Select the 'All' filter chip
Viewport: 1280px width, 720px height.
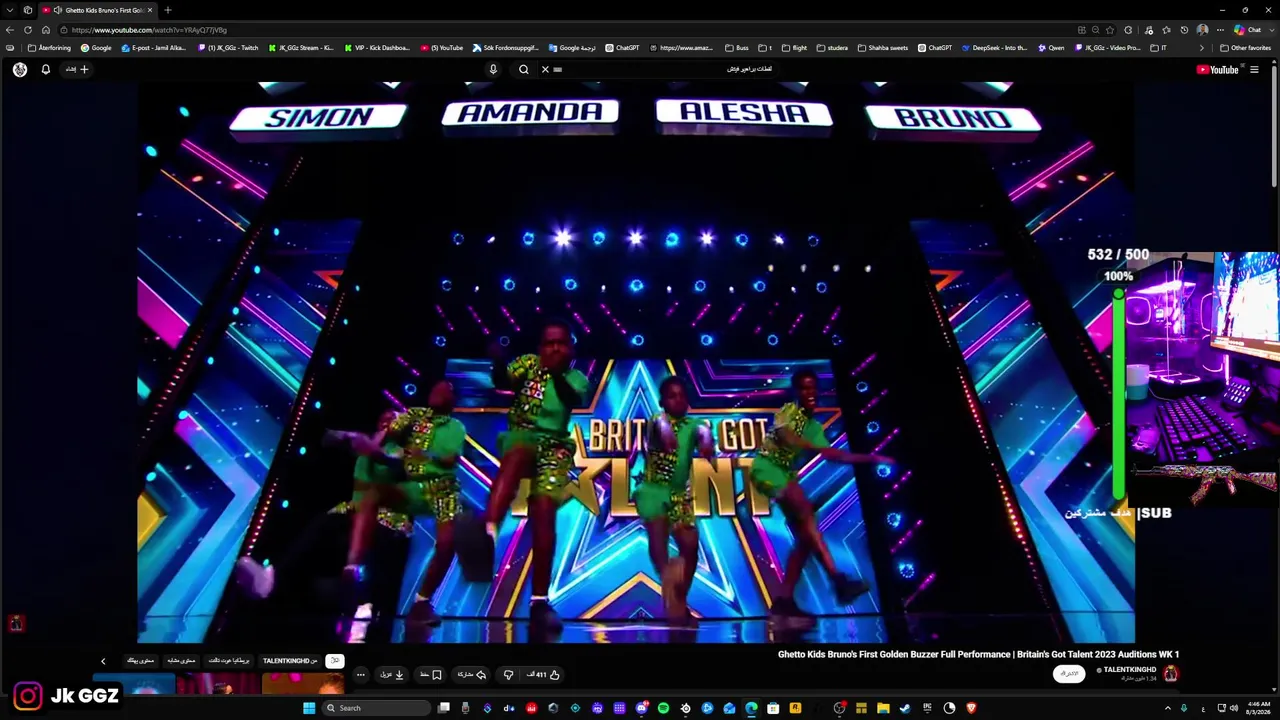335,660
